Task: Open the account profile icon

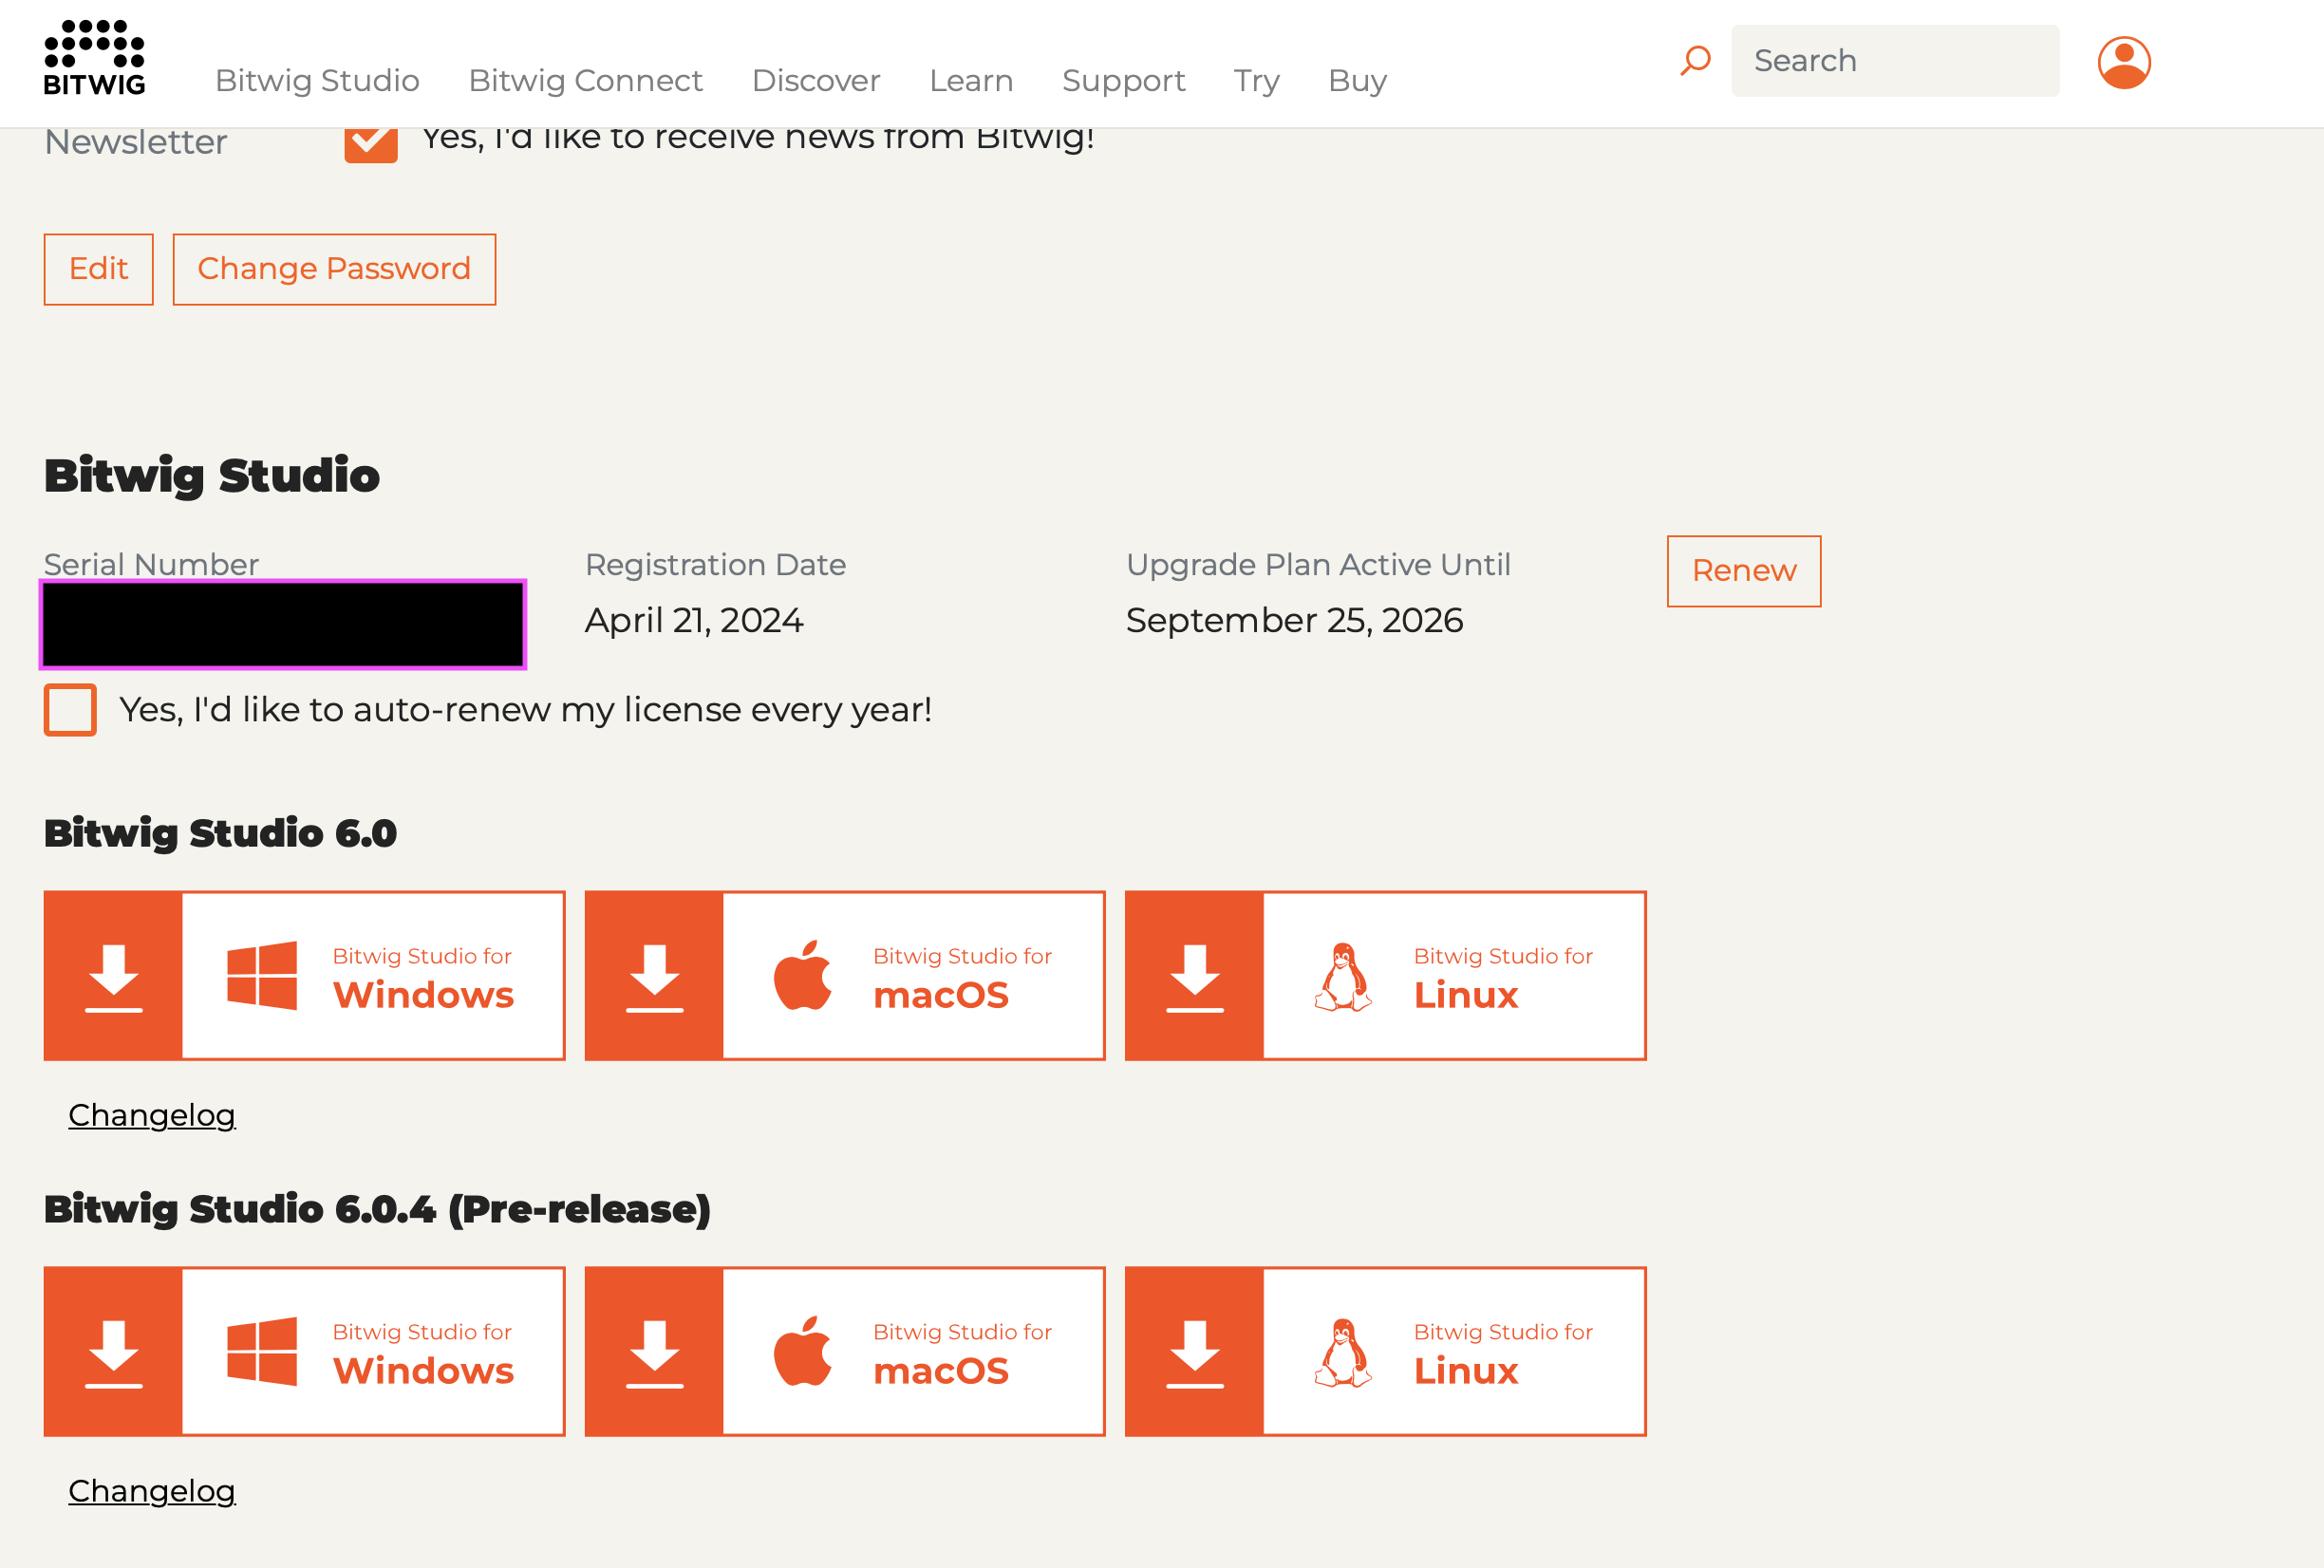Action: click(x=2122, y=62)
